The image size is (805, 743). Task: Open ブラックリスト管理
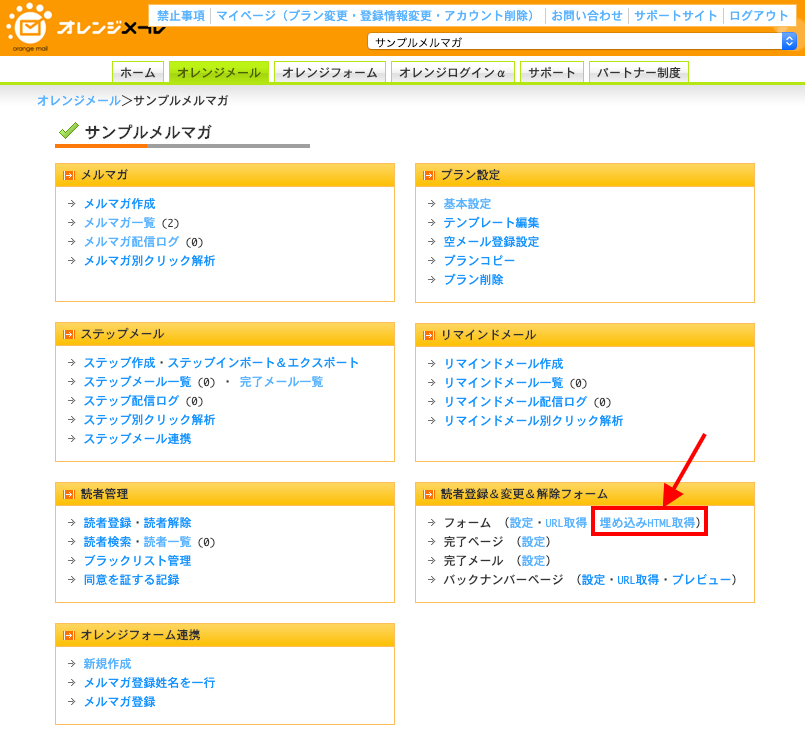click(138, 561)
